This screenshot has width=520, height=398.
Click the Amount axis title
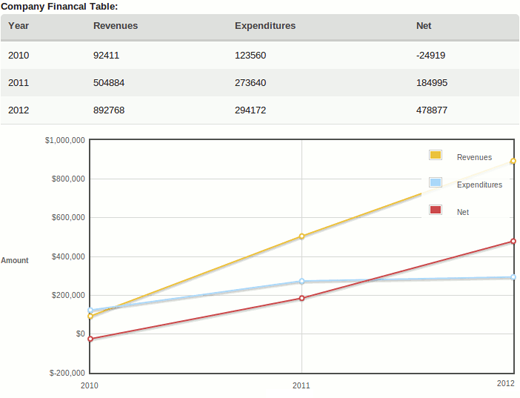click(15, 260)
